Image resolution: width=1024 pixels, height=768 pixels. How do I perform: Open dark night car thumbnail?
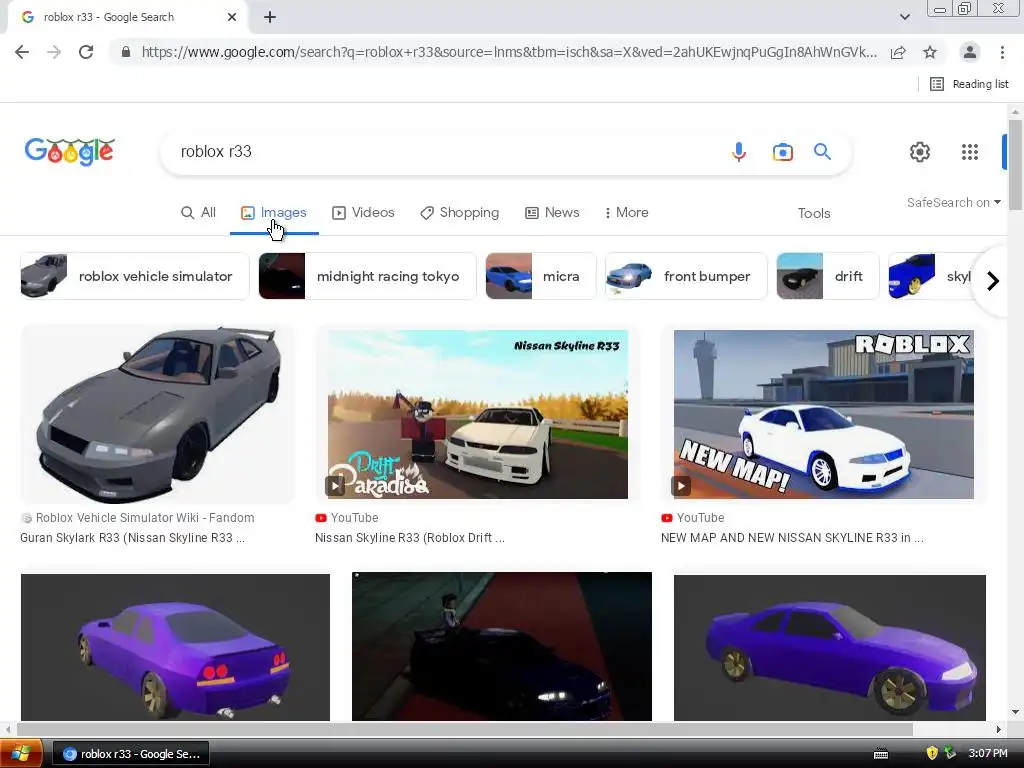tap(502, 647)
